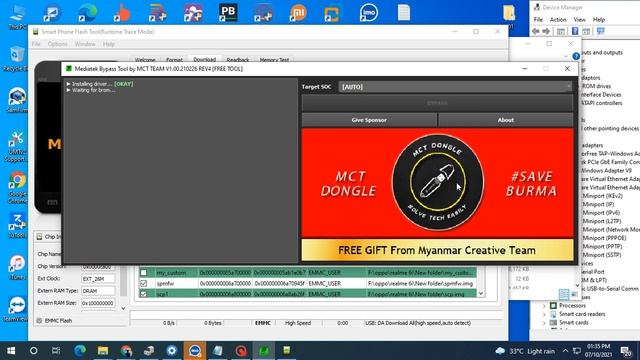Expand the Processors node in Device Manager
Image resolution: width=640 pixels, height=360 pixels.
(544, 305)
